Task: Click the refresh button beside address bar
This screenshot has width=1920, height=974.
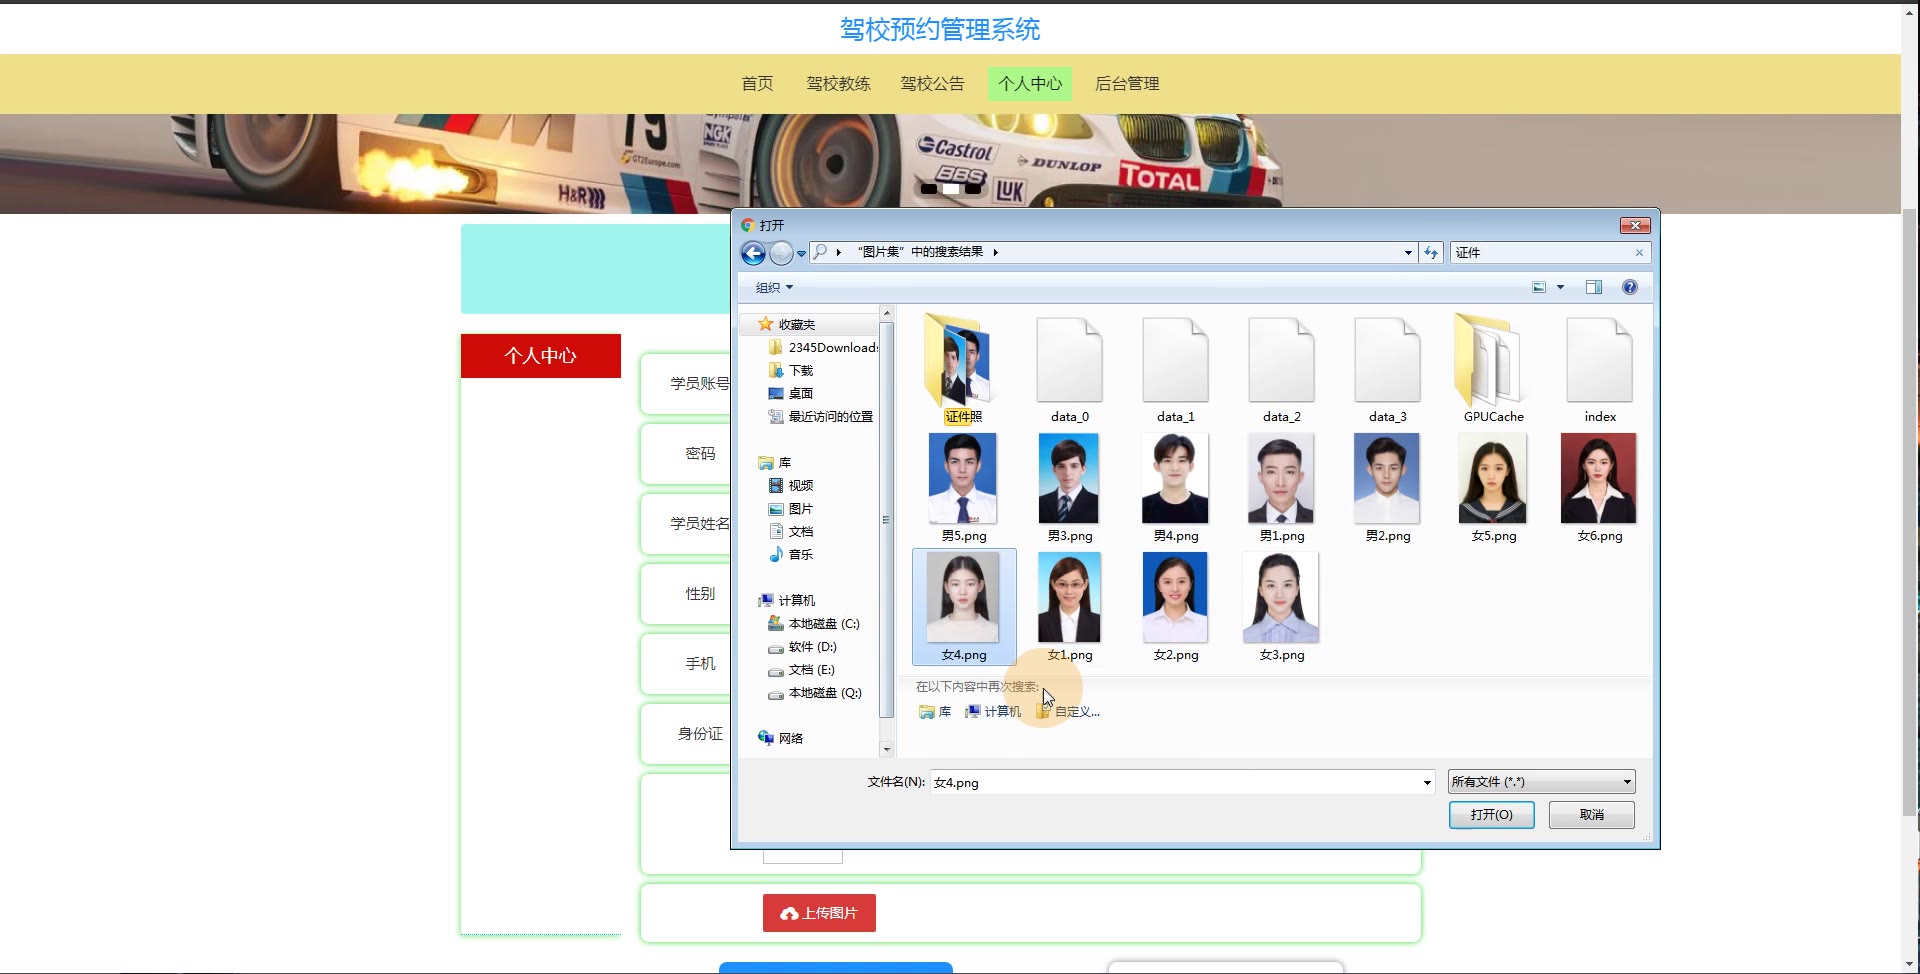Action: (1431, 253)
